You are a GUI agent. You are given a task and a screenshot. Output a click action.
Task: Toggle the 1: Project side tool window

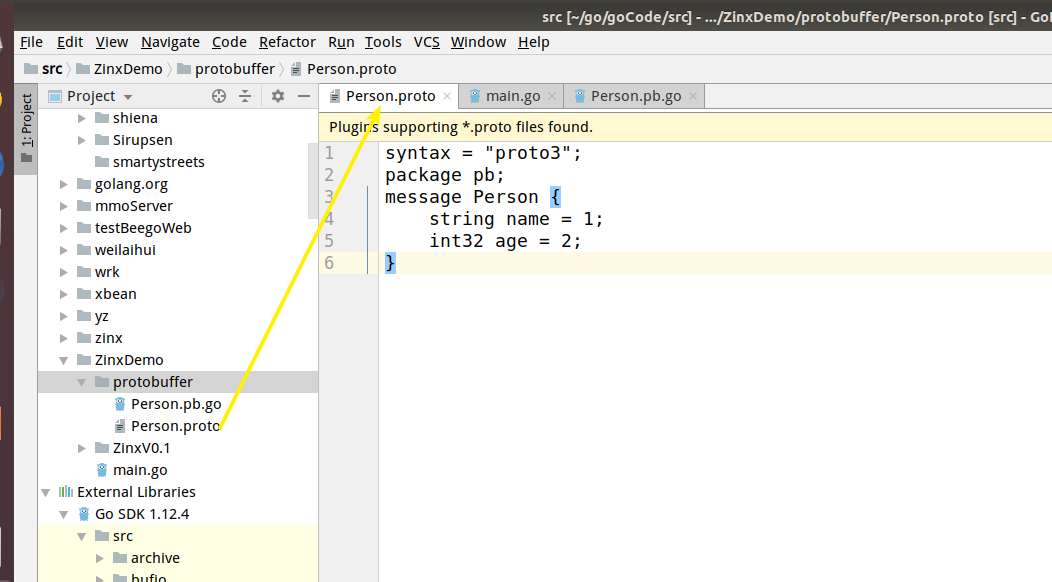coord(26,129)
